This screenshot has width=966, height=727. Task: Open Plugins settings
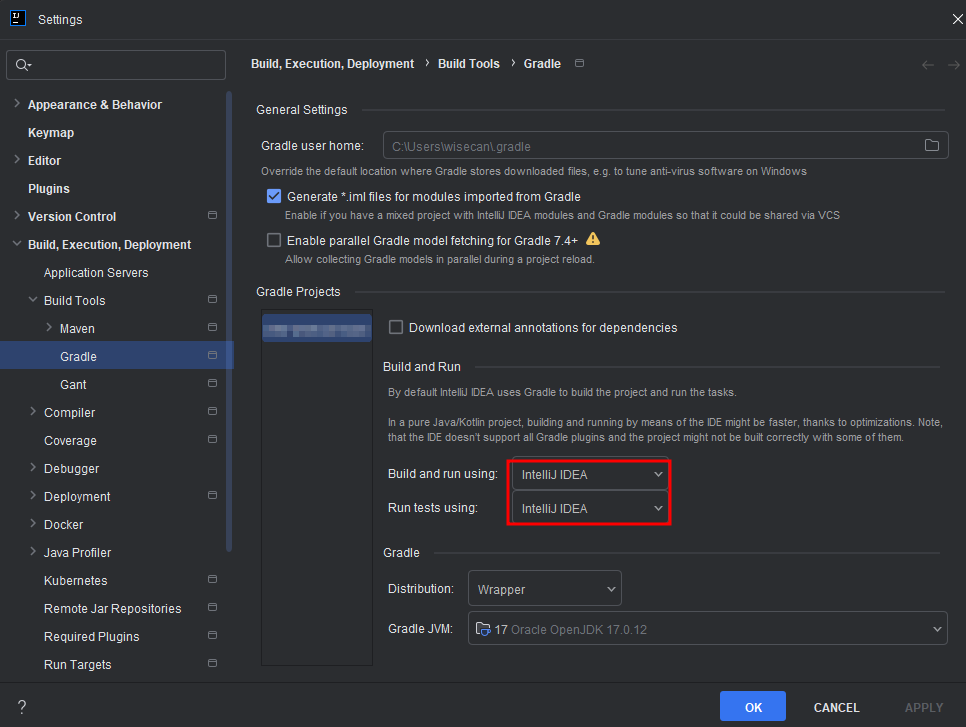[49, 189]
